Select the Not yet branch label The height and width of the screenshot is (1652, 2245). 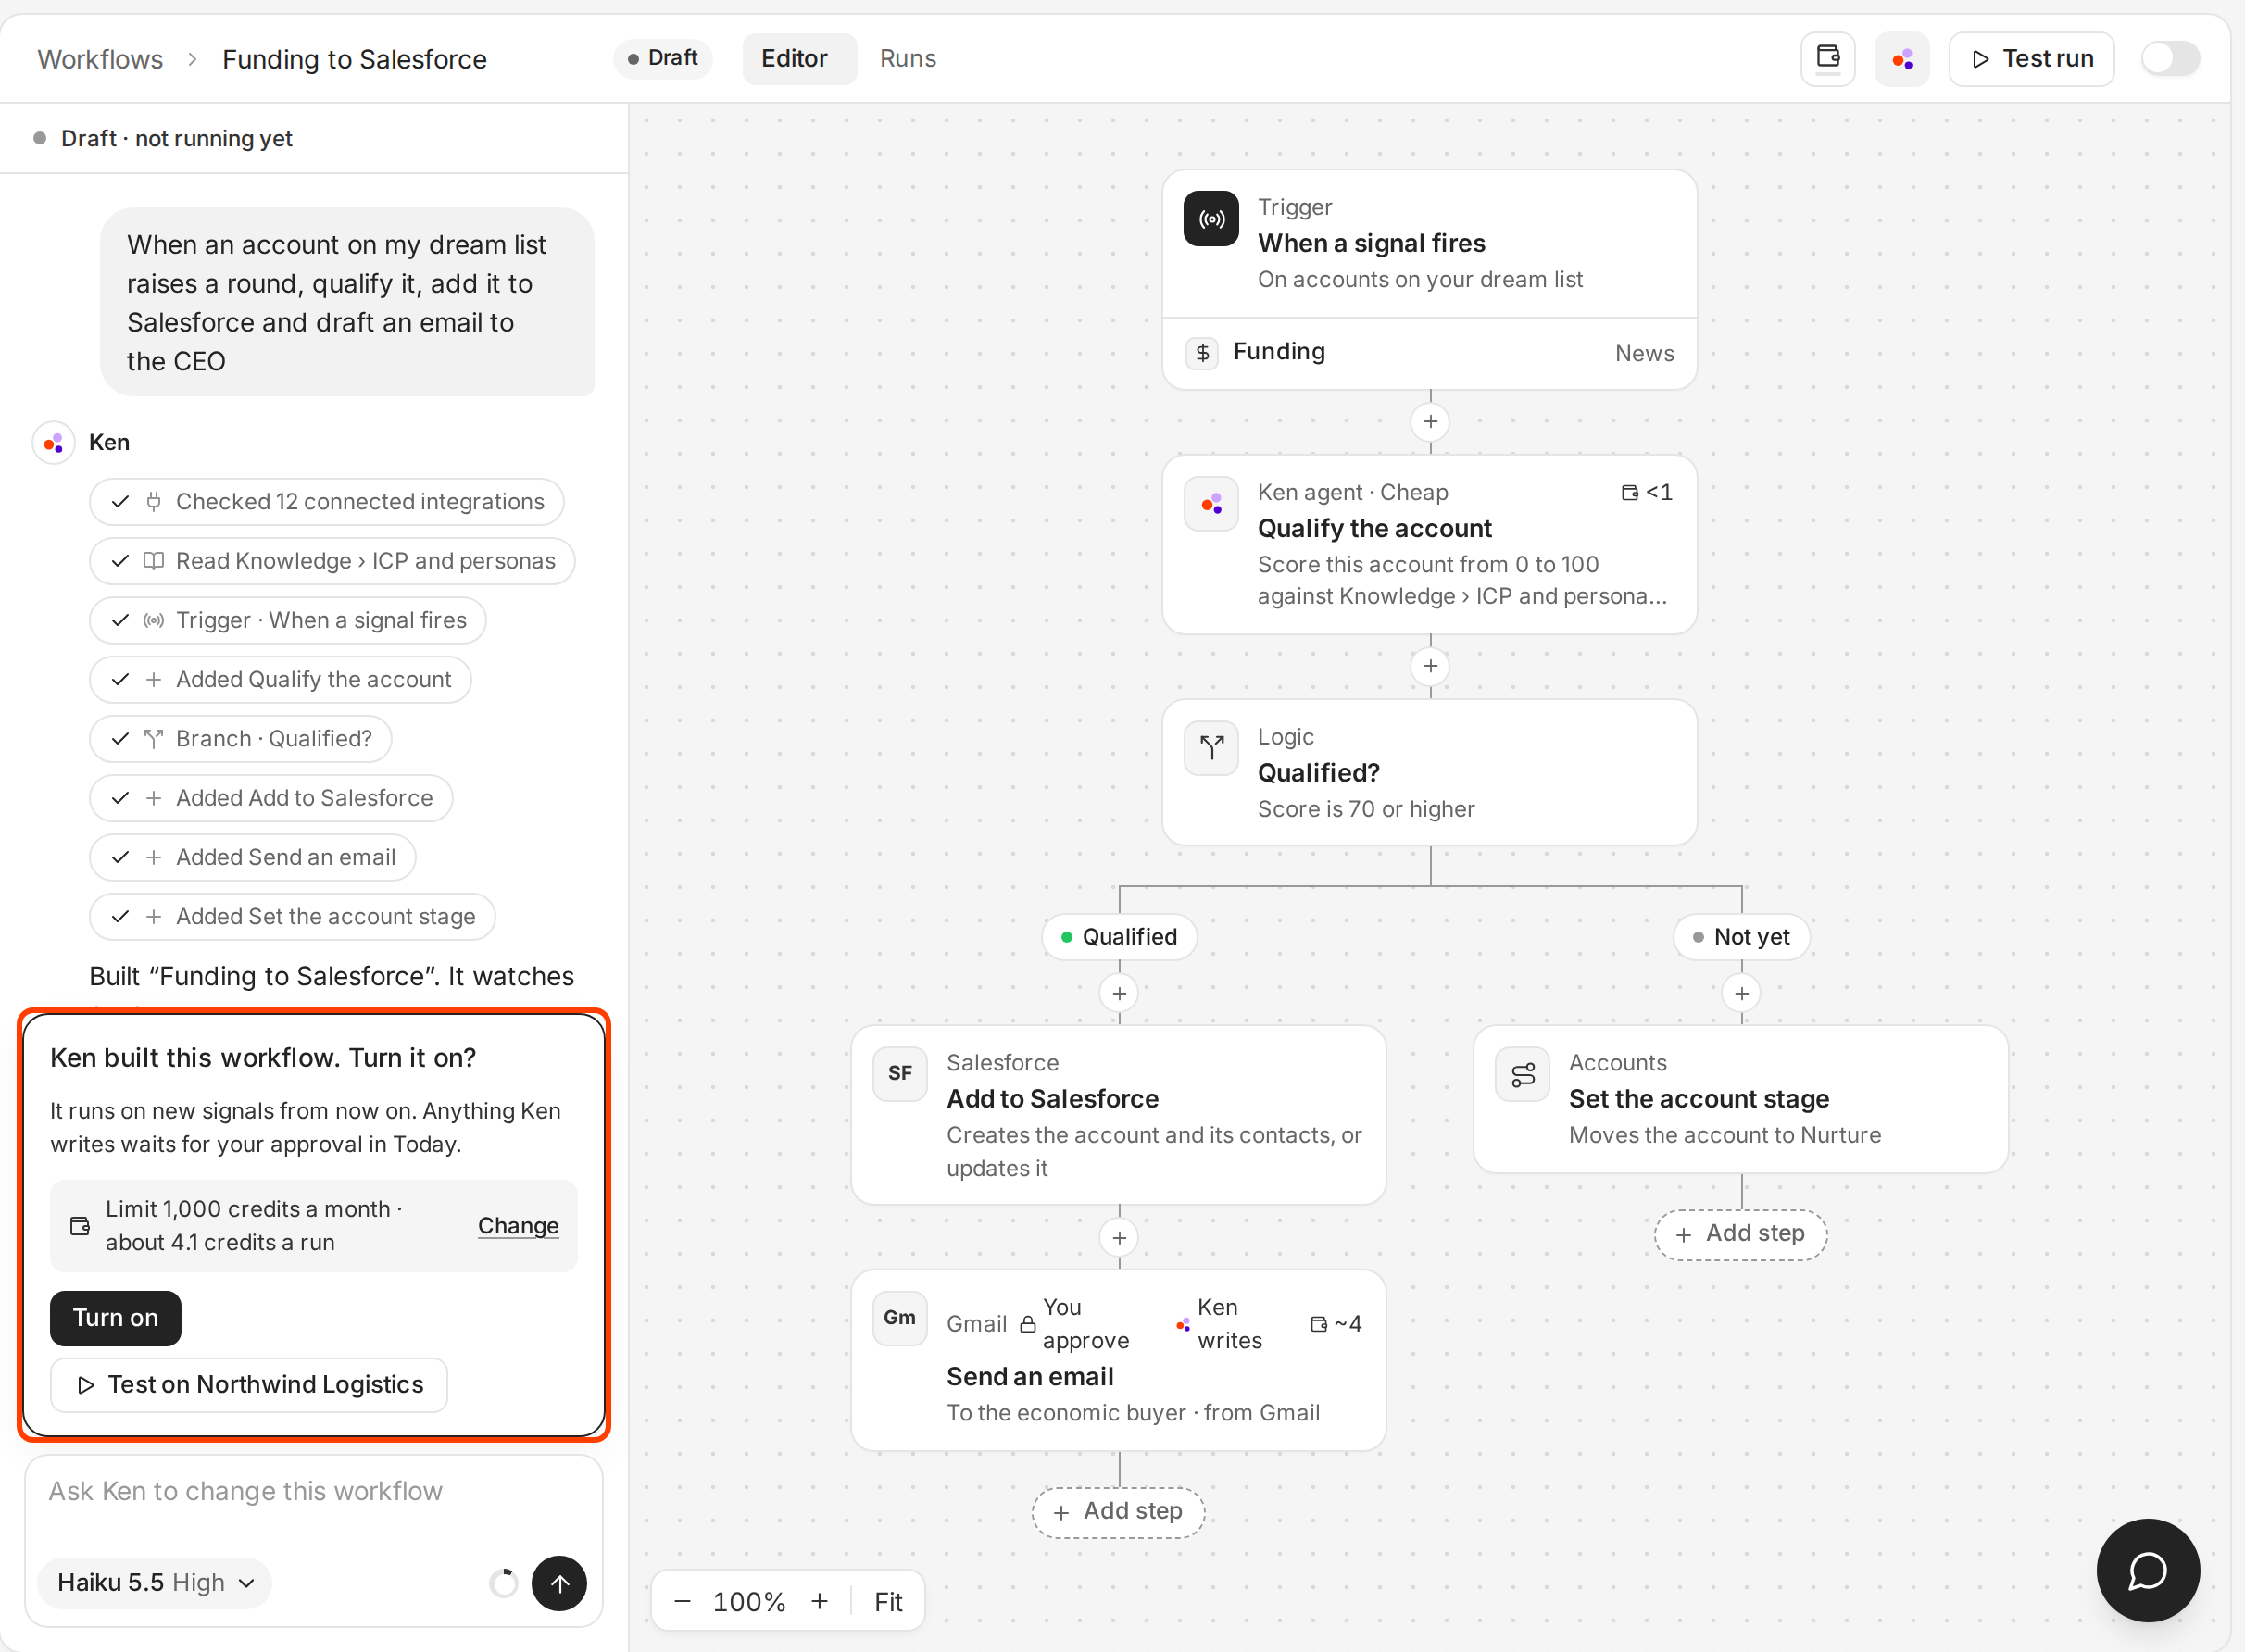(x=1741, y=937)
